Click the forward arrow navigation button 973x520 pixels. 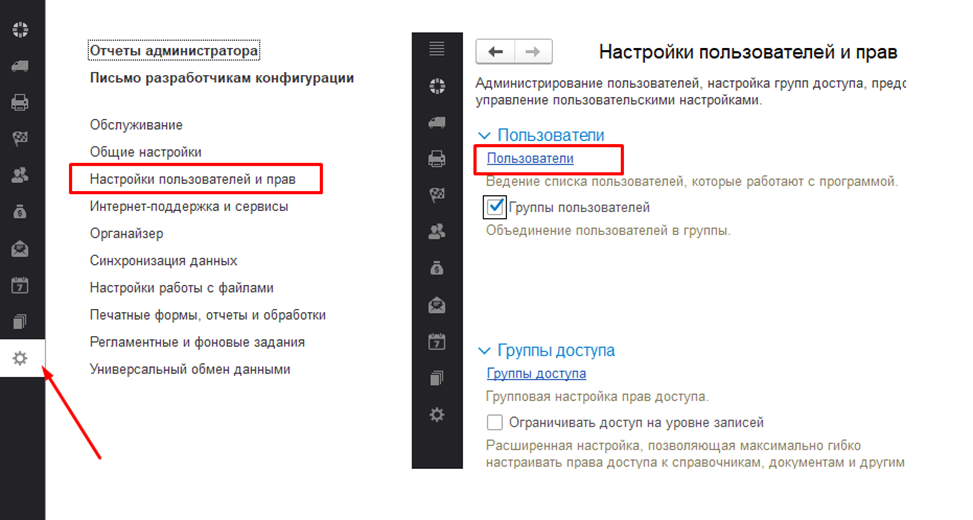pos(533,52)
